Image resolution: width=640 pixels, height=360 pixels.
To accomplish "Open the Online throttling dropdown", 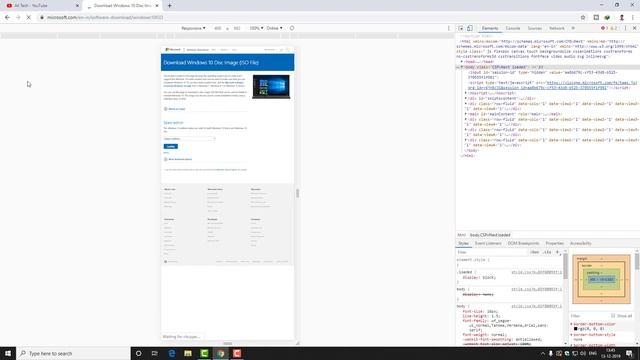I will pos(274,28).
